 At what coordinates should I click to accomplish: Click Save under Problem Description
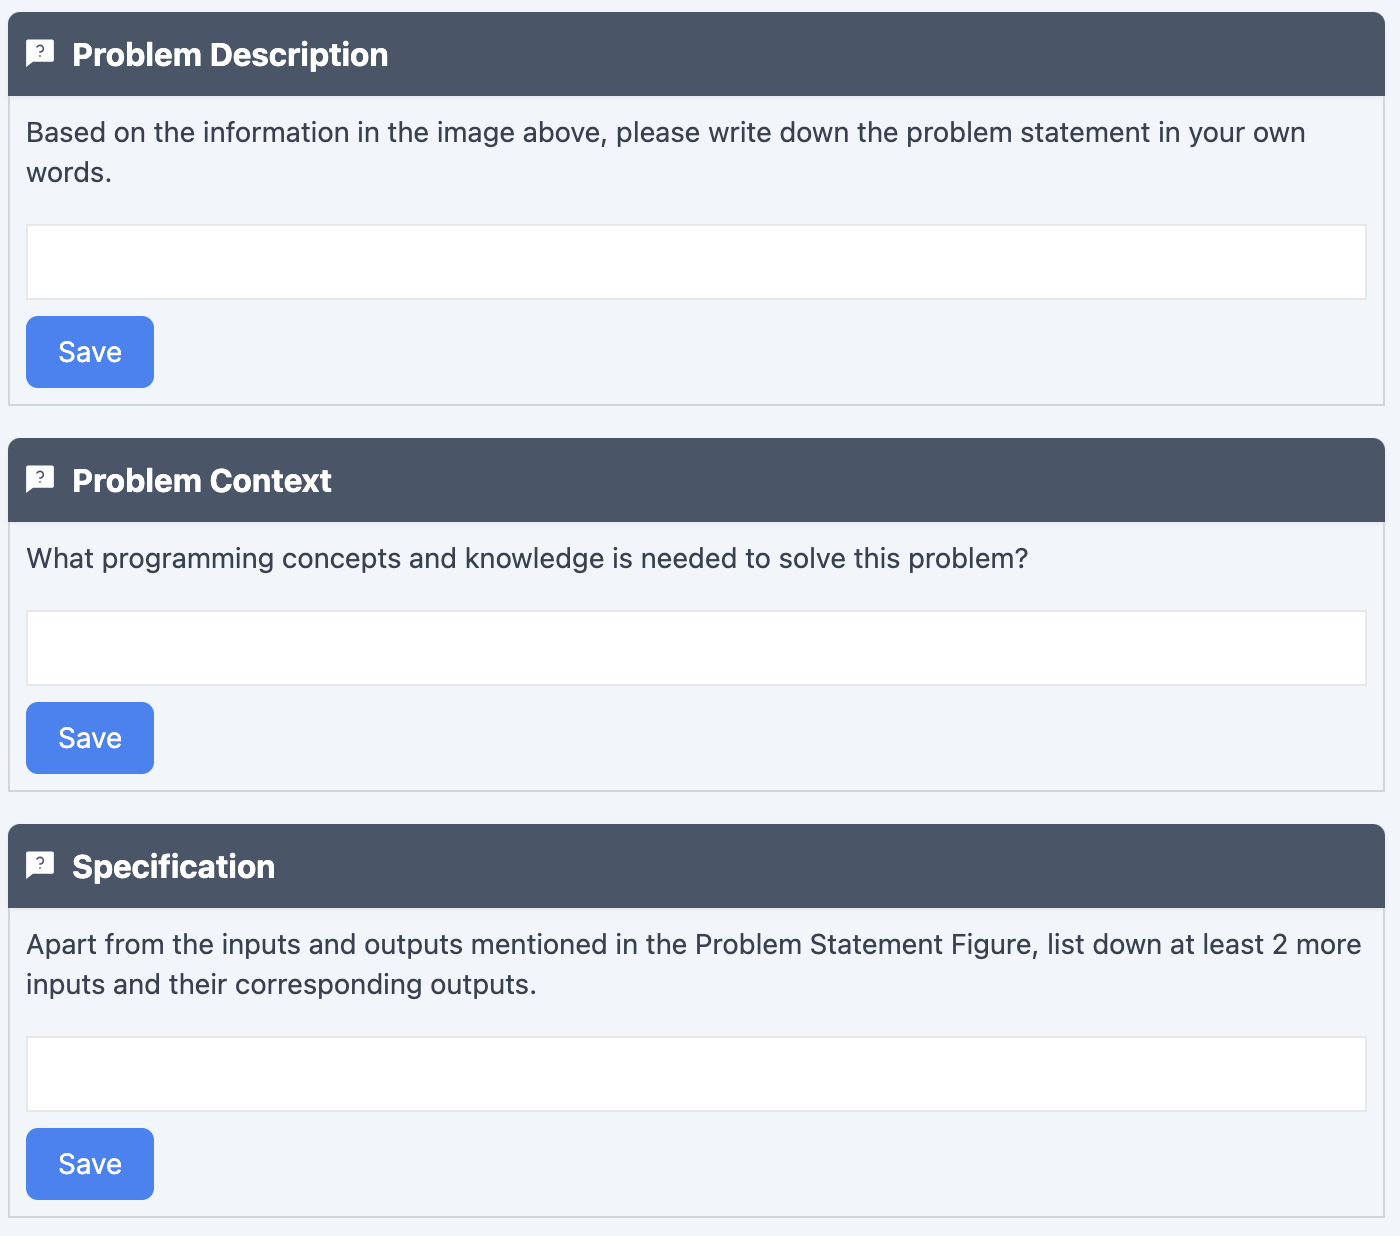[89, 351]
